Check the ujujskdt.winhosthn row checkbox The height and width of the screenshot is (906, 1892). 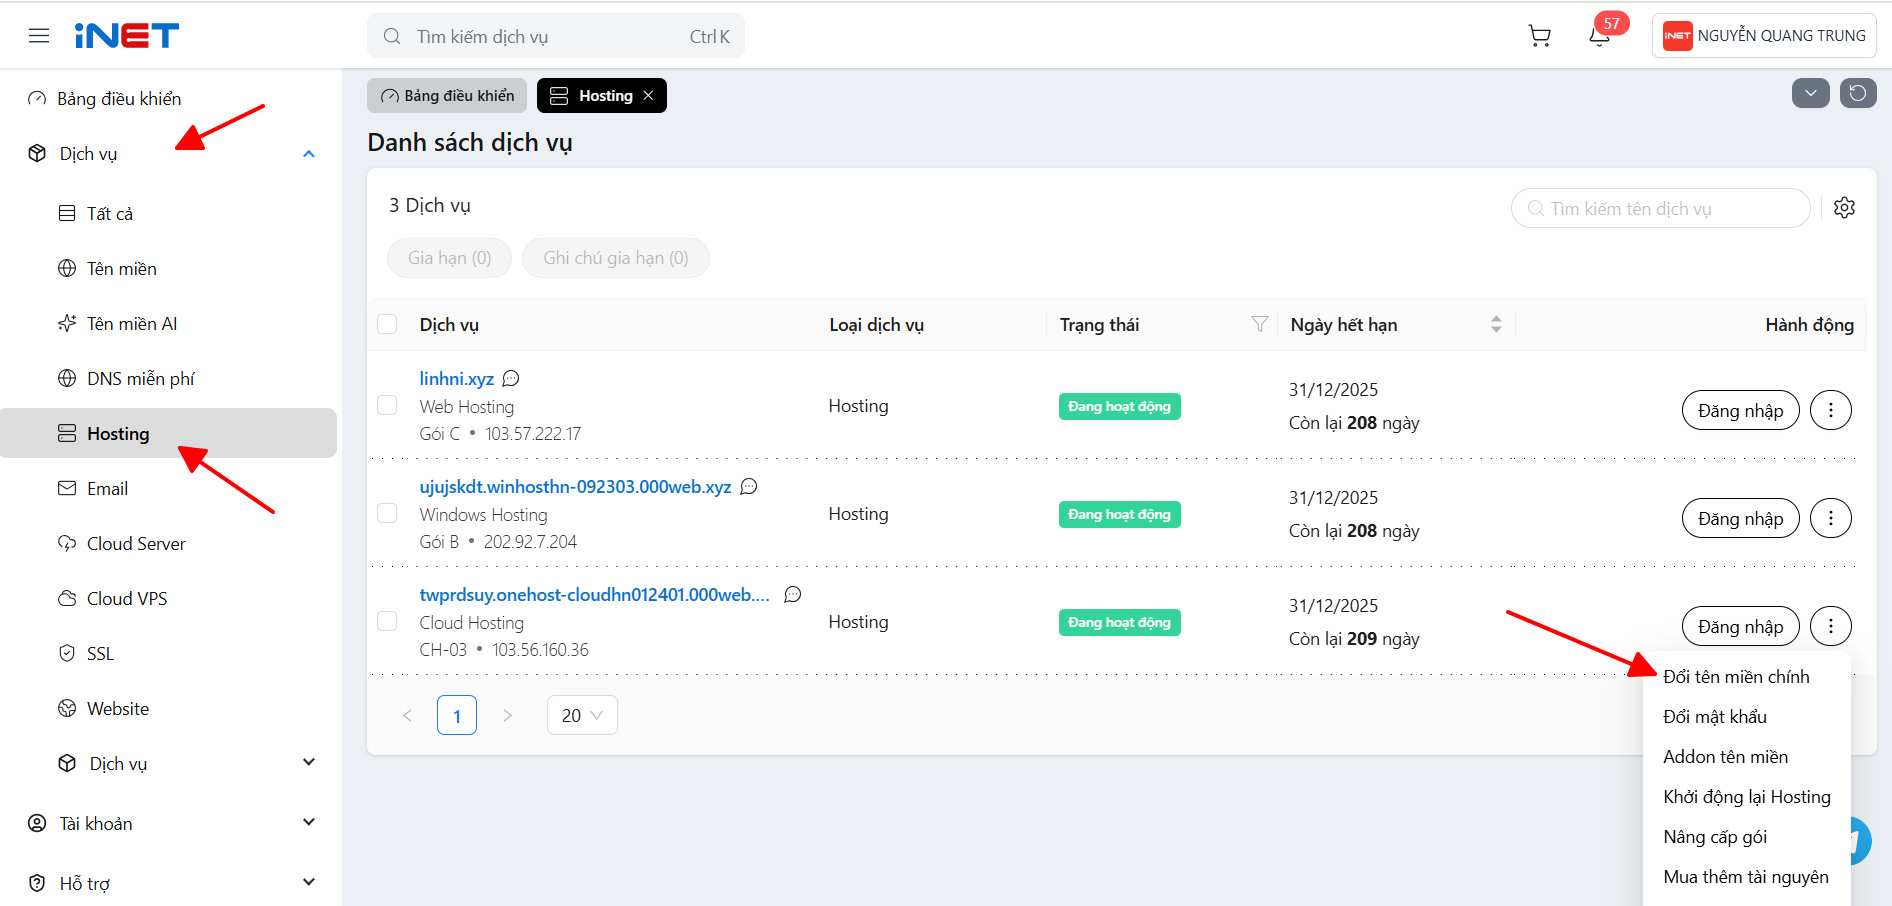[x=387, y=513]
